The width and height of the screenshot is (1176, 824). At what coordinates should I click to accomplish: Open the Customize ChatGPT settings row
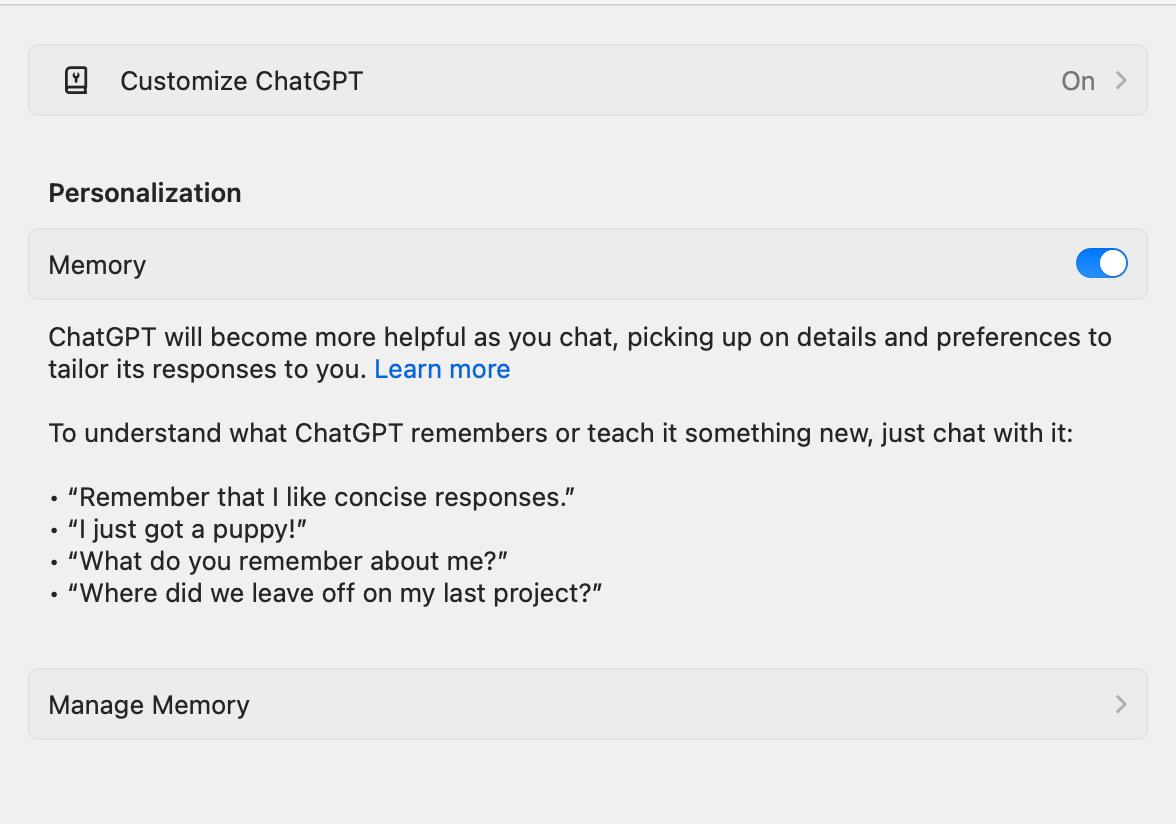pyautogui.click(x=241, y=81)
